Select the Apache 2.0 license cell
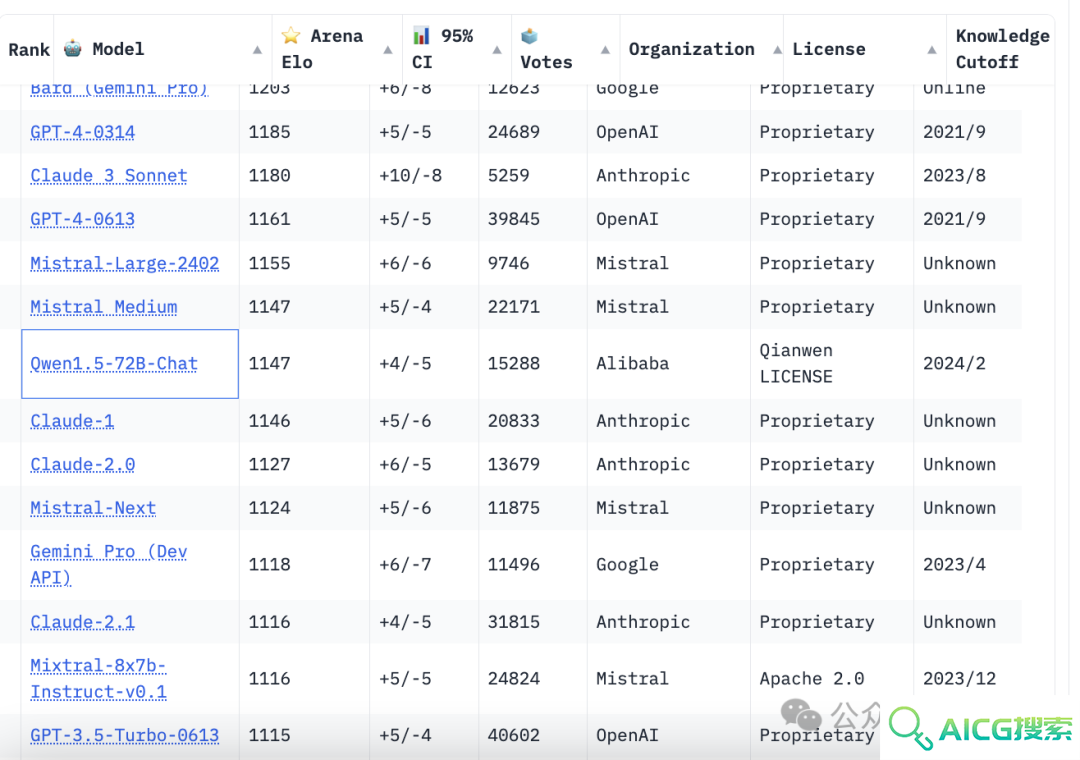Image resolution: width=1080 pixels, height=760 pixels. pos(812,679)
